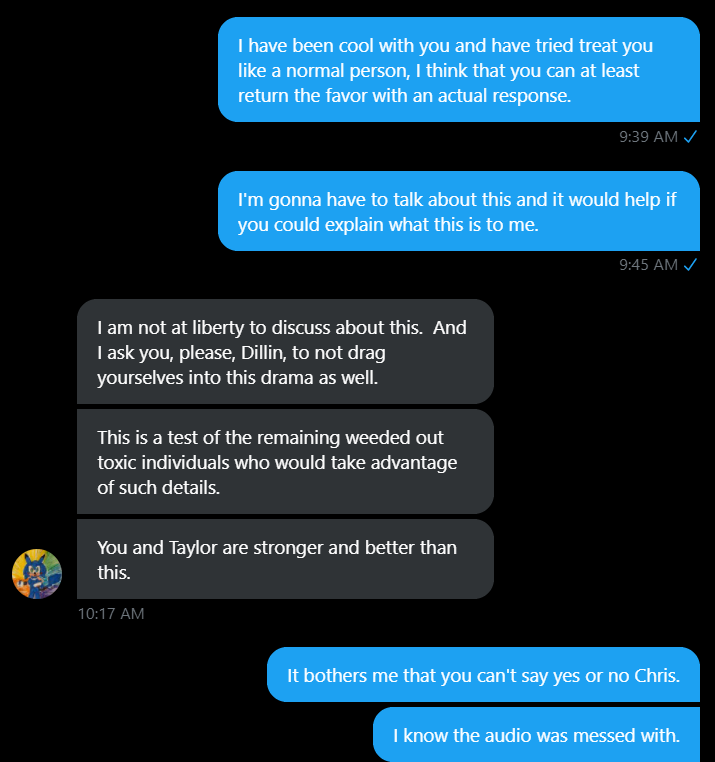
Task: Select the "It bothers me" message bubble
Action: 483,675
